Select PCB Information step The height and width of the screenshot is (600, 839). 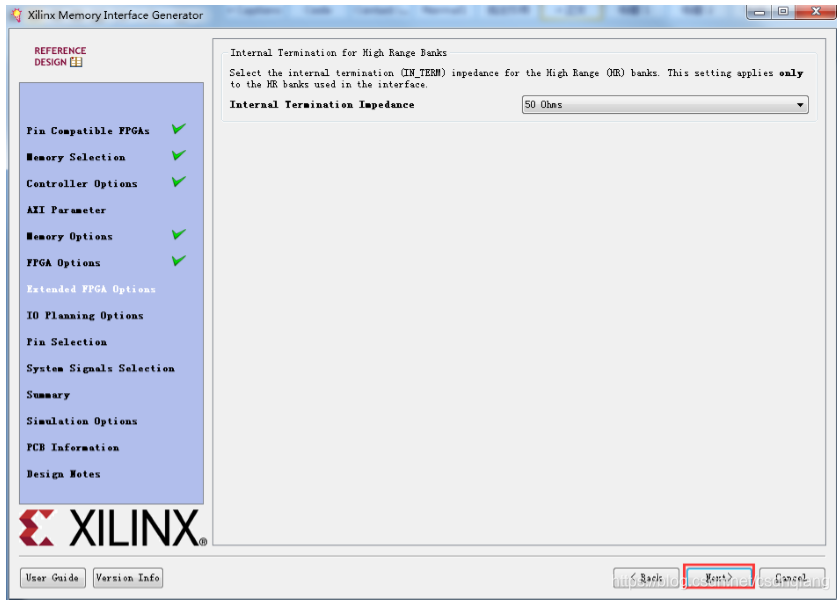pyautogui.click(x=73, y=447)
